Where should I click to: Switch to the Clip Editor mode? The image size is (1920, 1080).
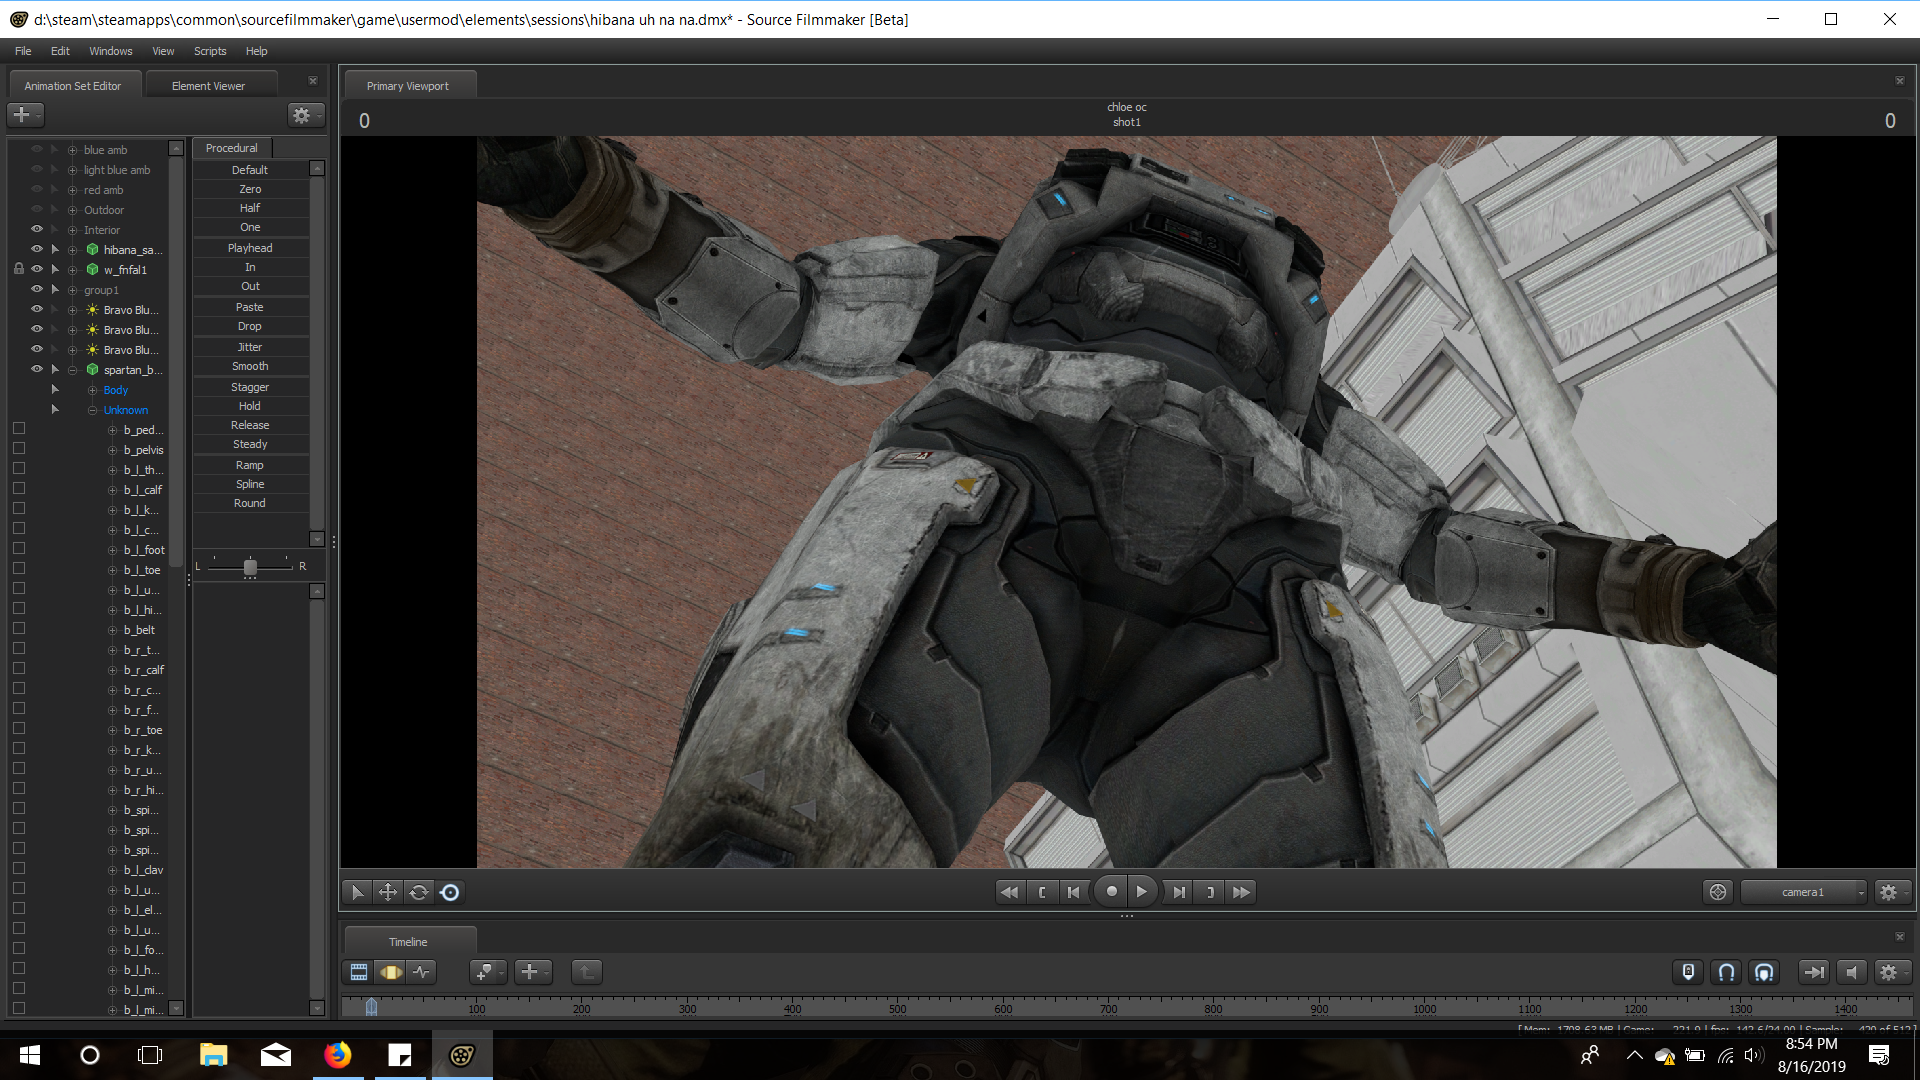(359, 972)
